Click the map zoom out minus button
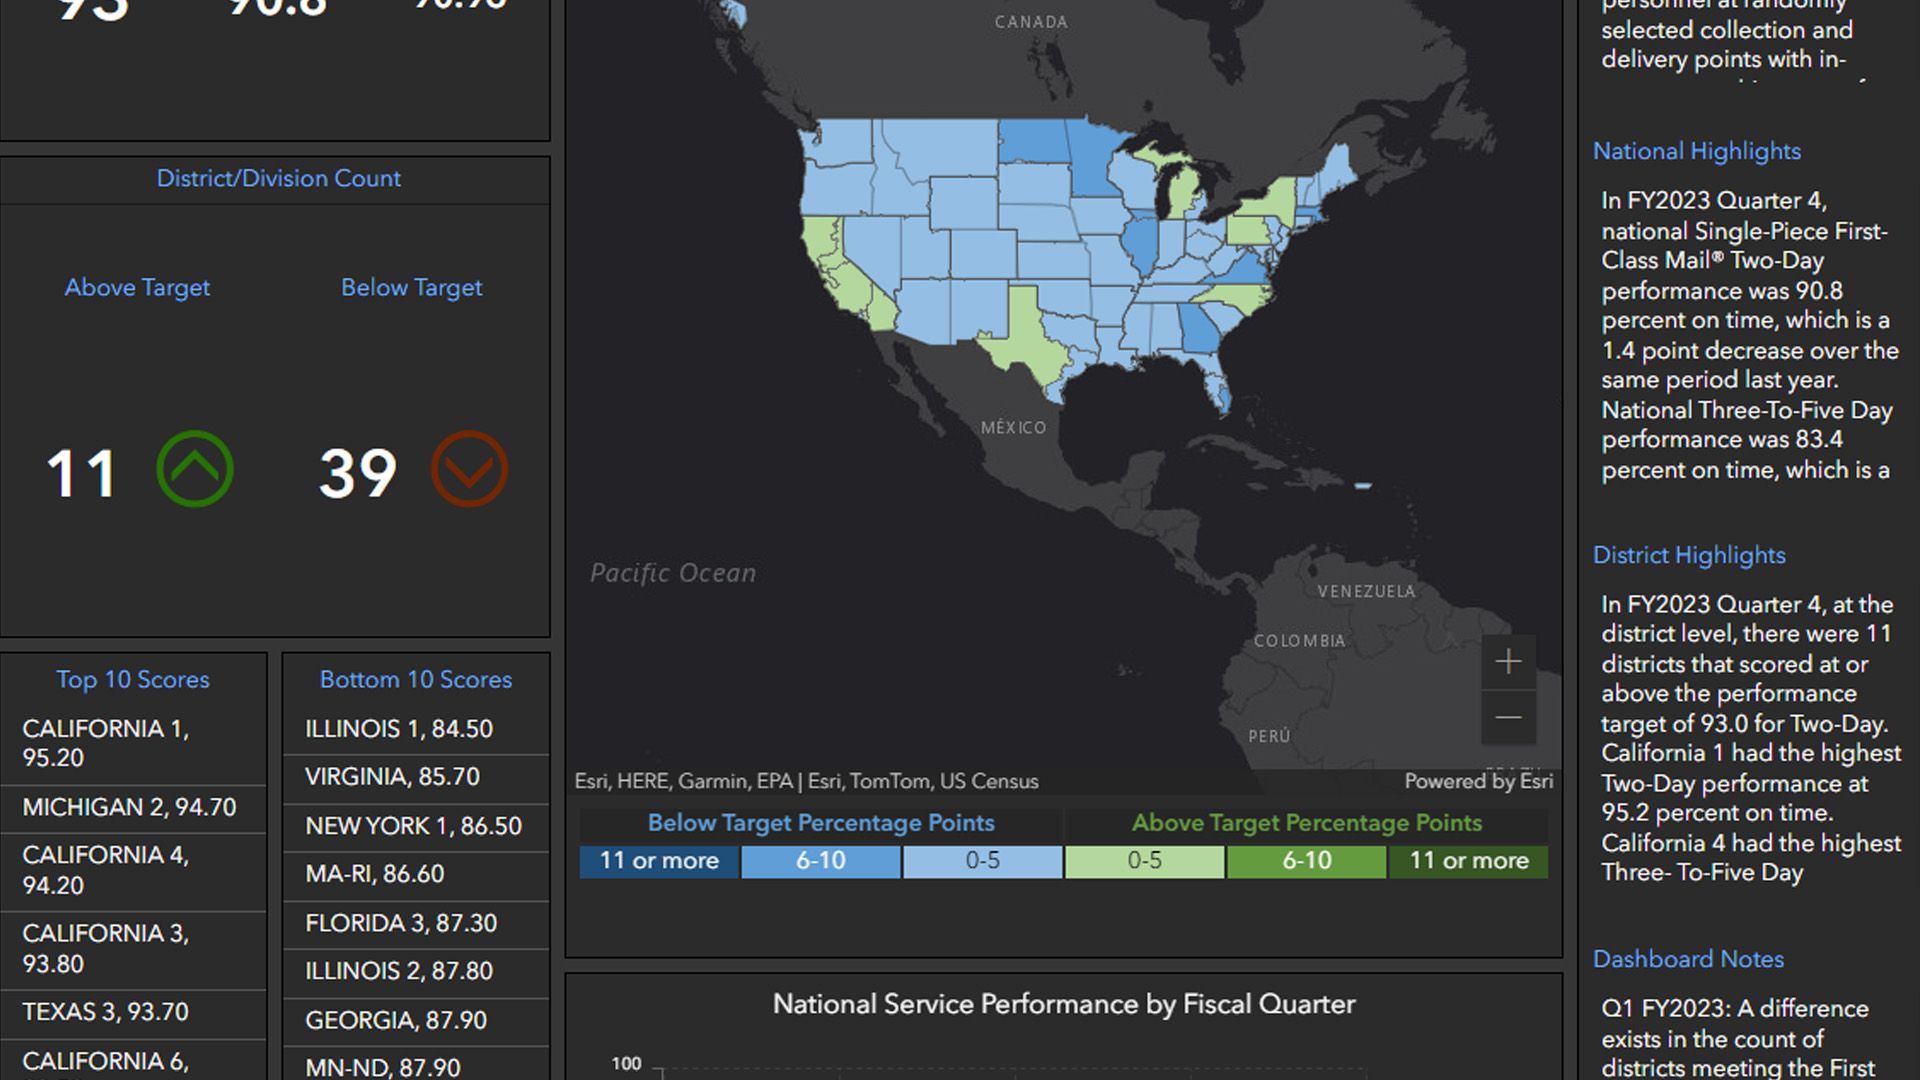 (x=1508, y=718)
